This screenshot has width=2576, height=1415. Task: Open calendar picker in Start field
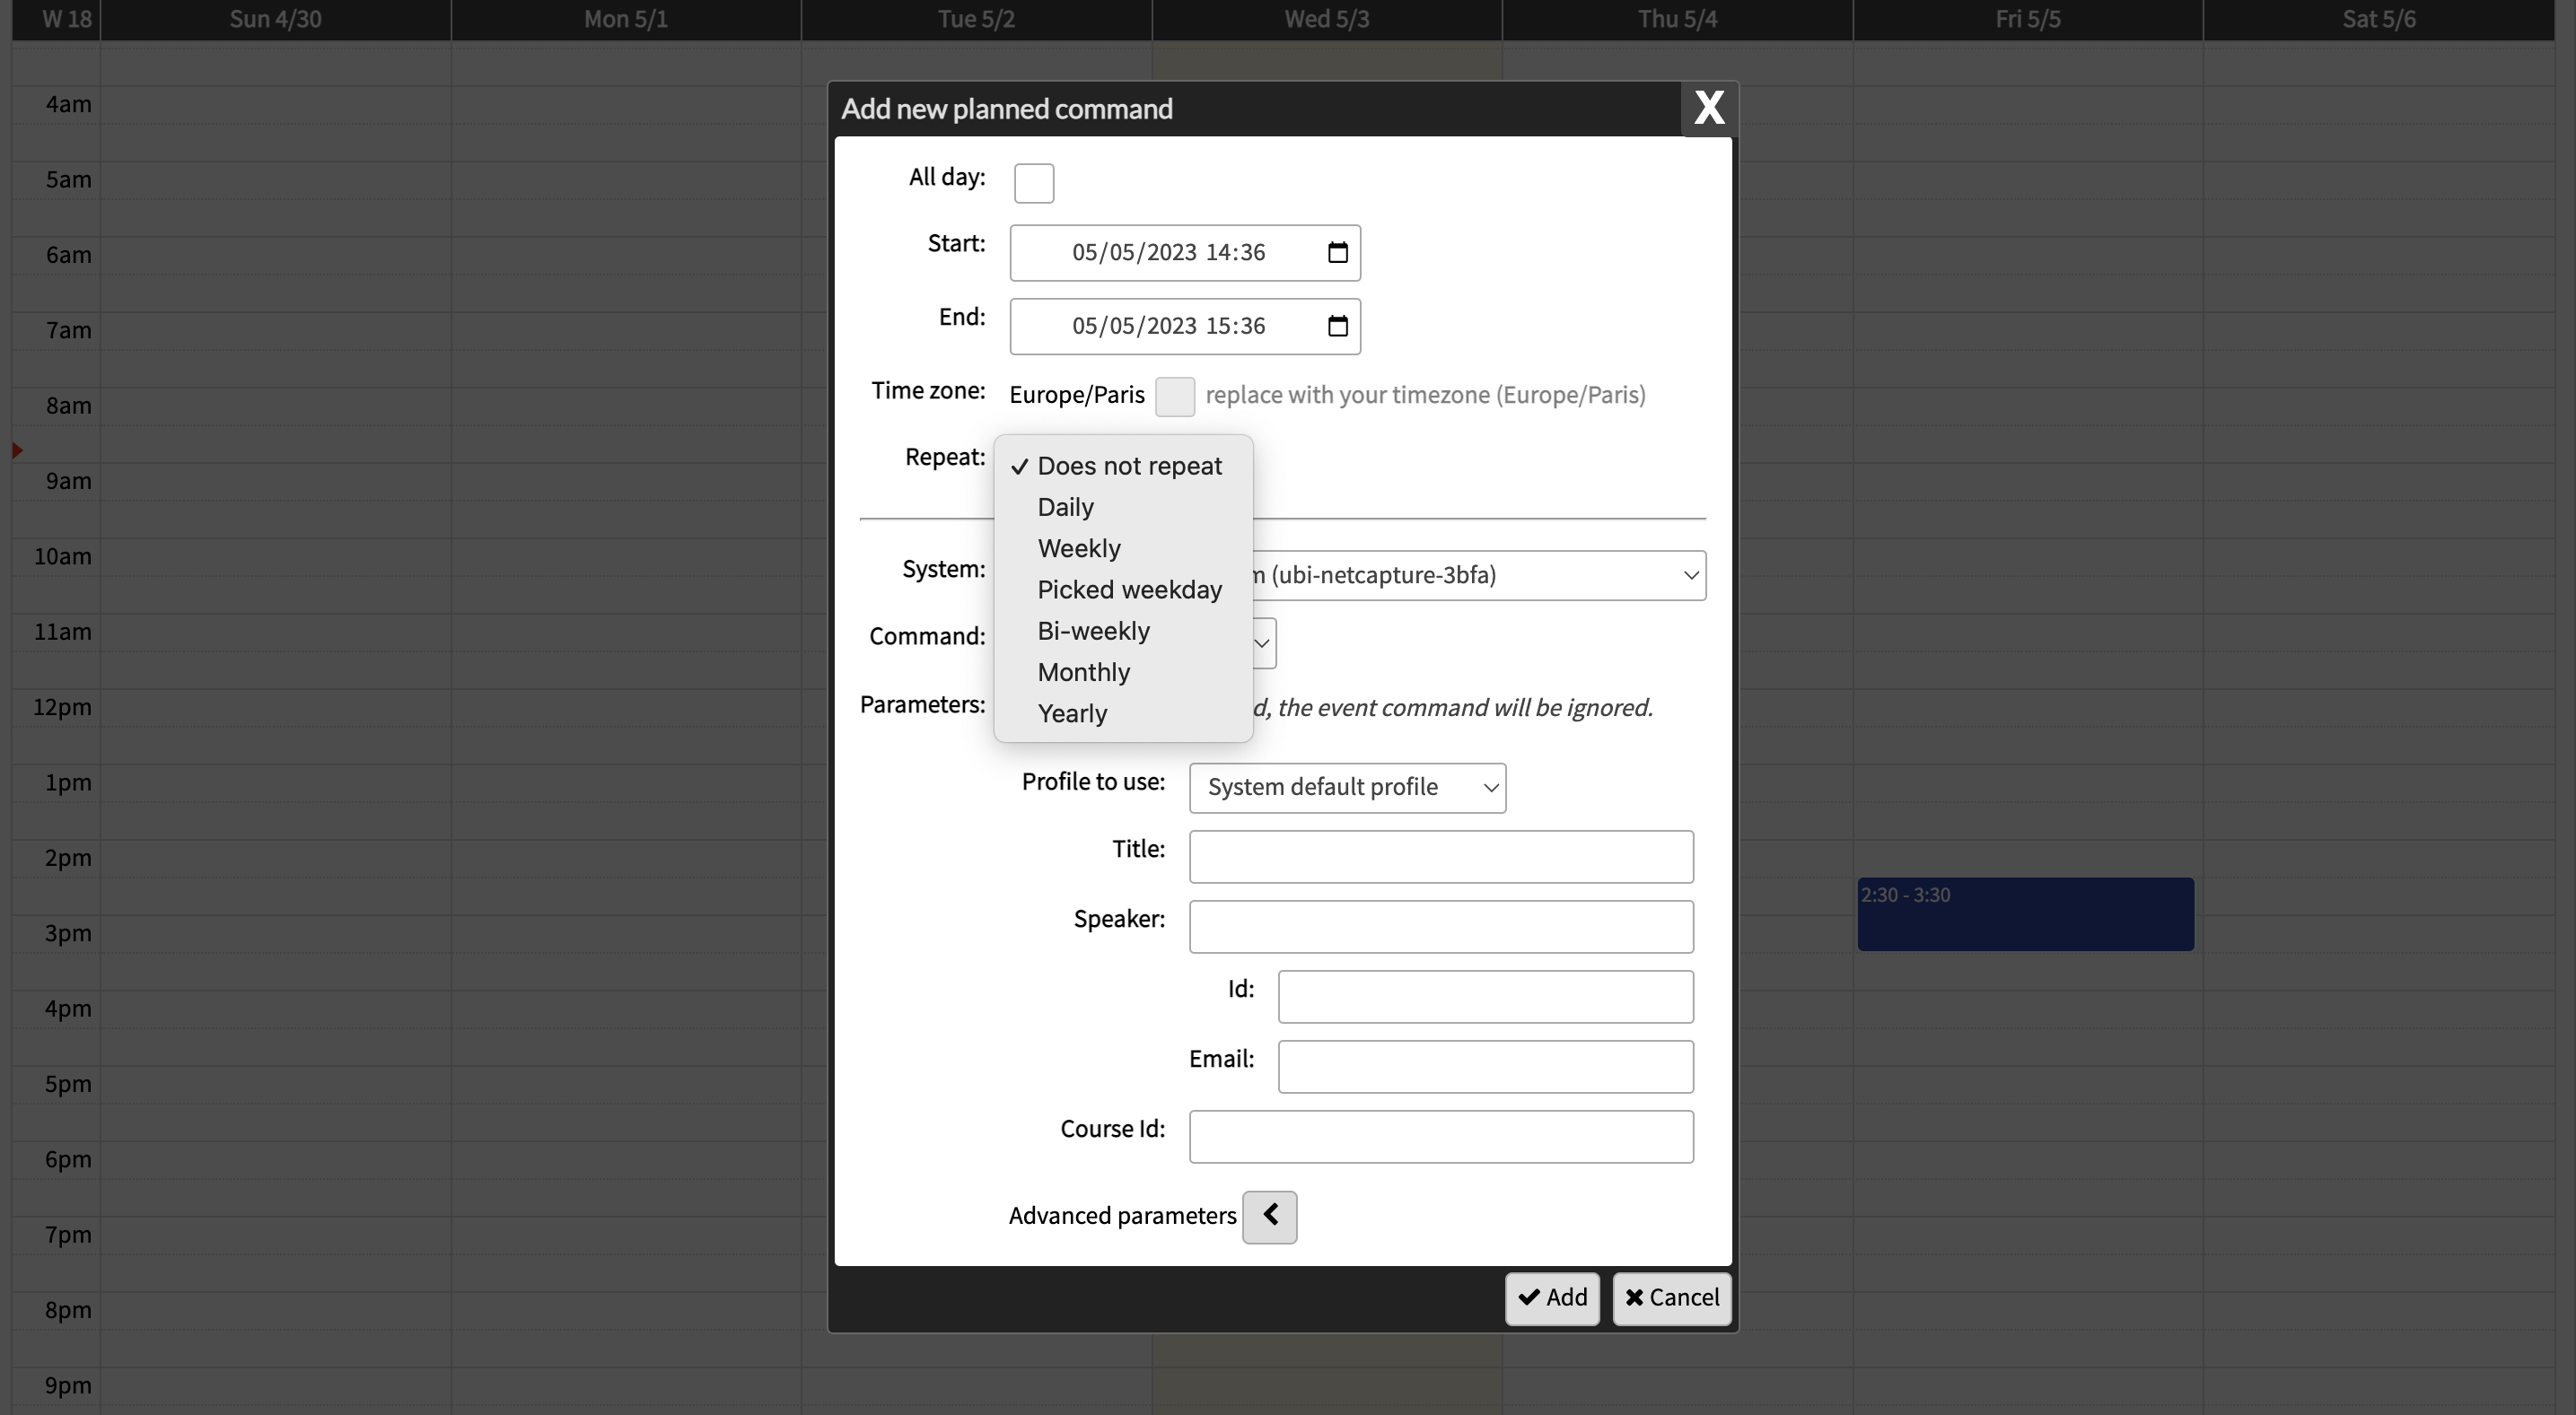click(1337, 253)
